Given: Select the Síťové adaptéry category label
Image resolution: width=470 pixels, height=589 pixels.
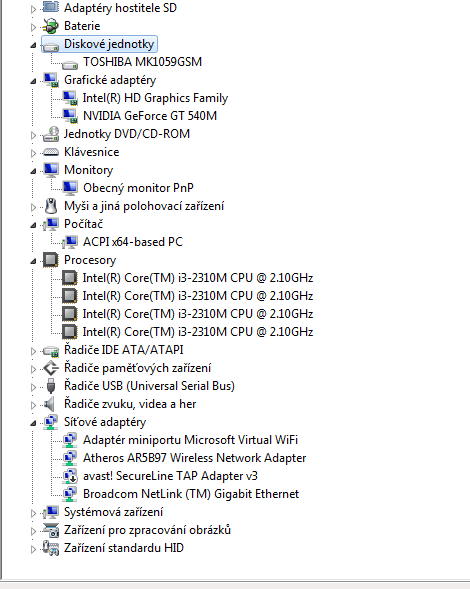Looking at the screenshot, I should [105, 422].
